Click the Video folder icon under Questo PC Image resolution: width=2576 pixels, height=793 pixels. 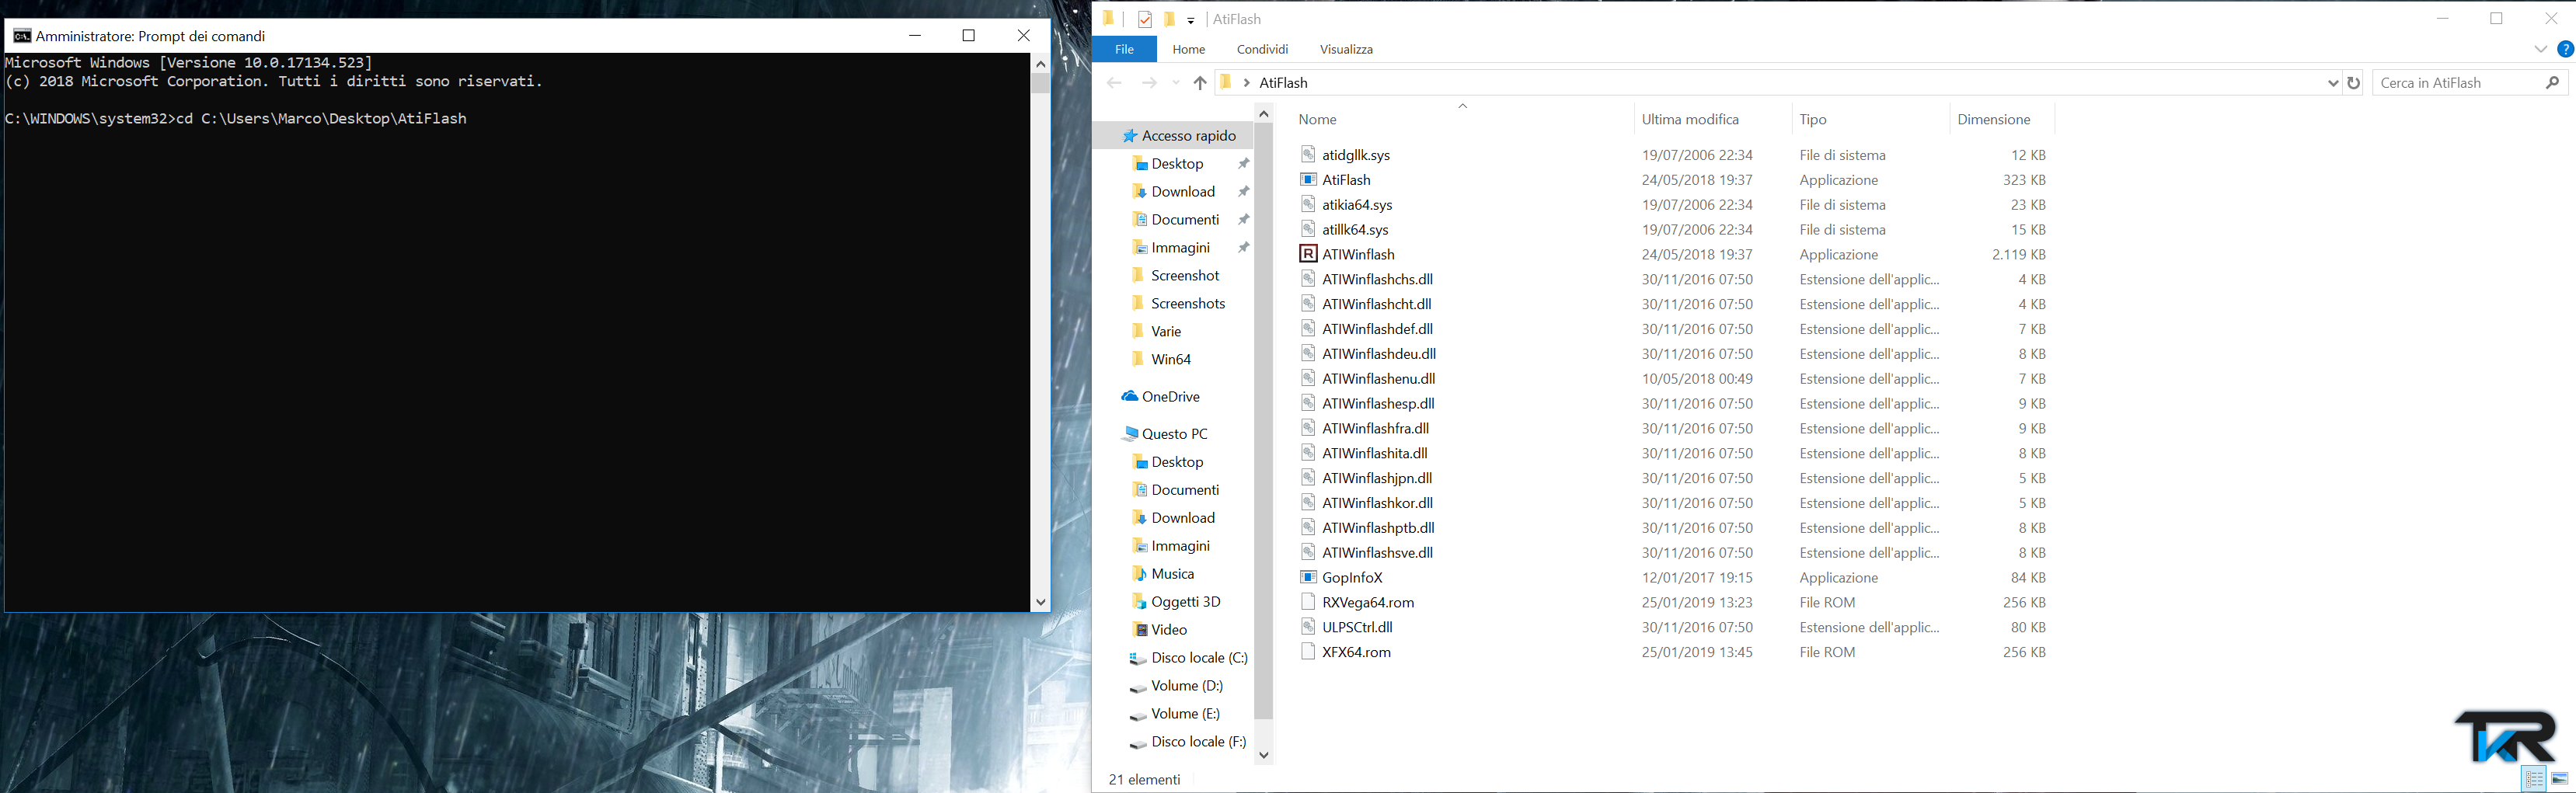[1139, 630]
